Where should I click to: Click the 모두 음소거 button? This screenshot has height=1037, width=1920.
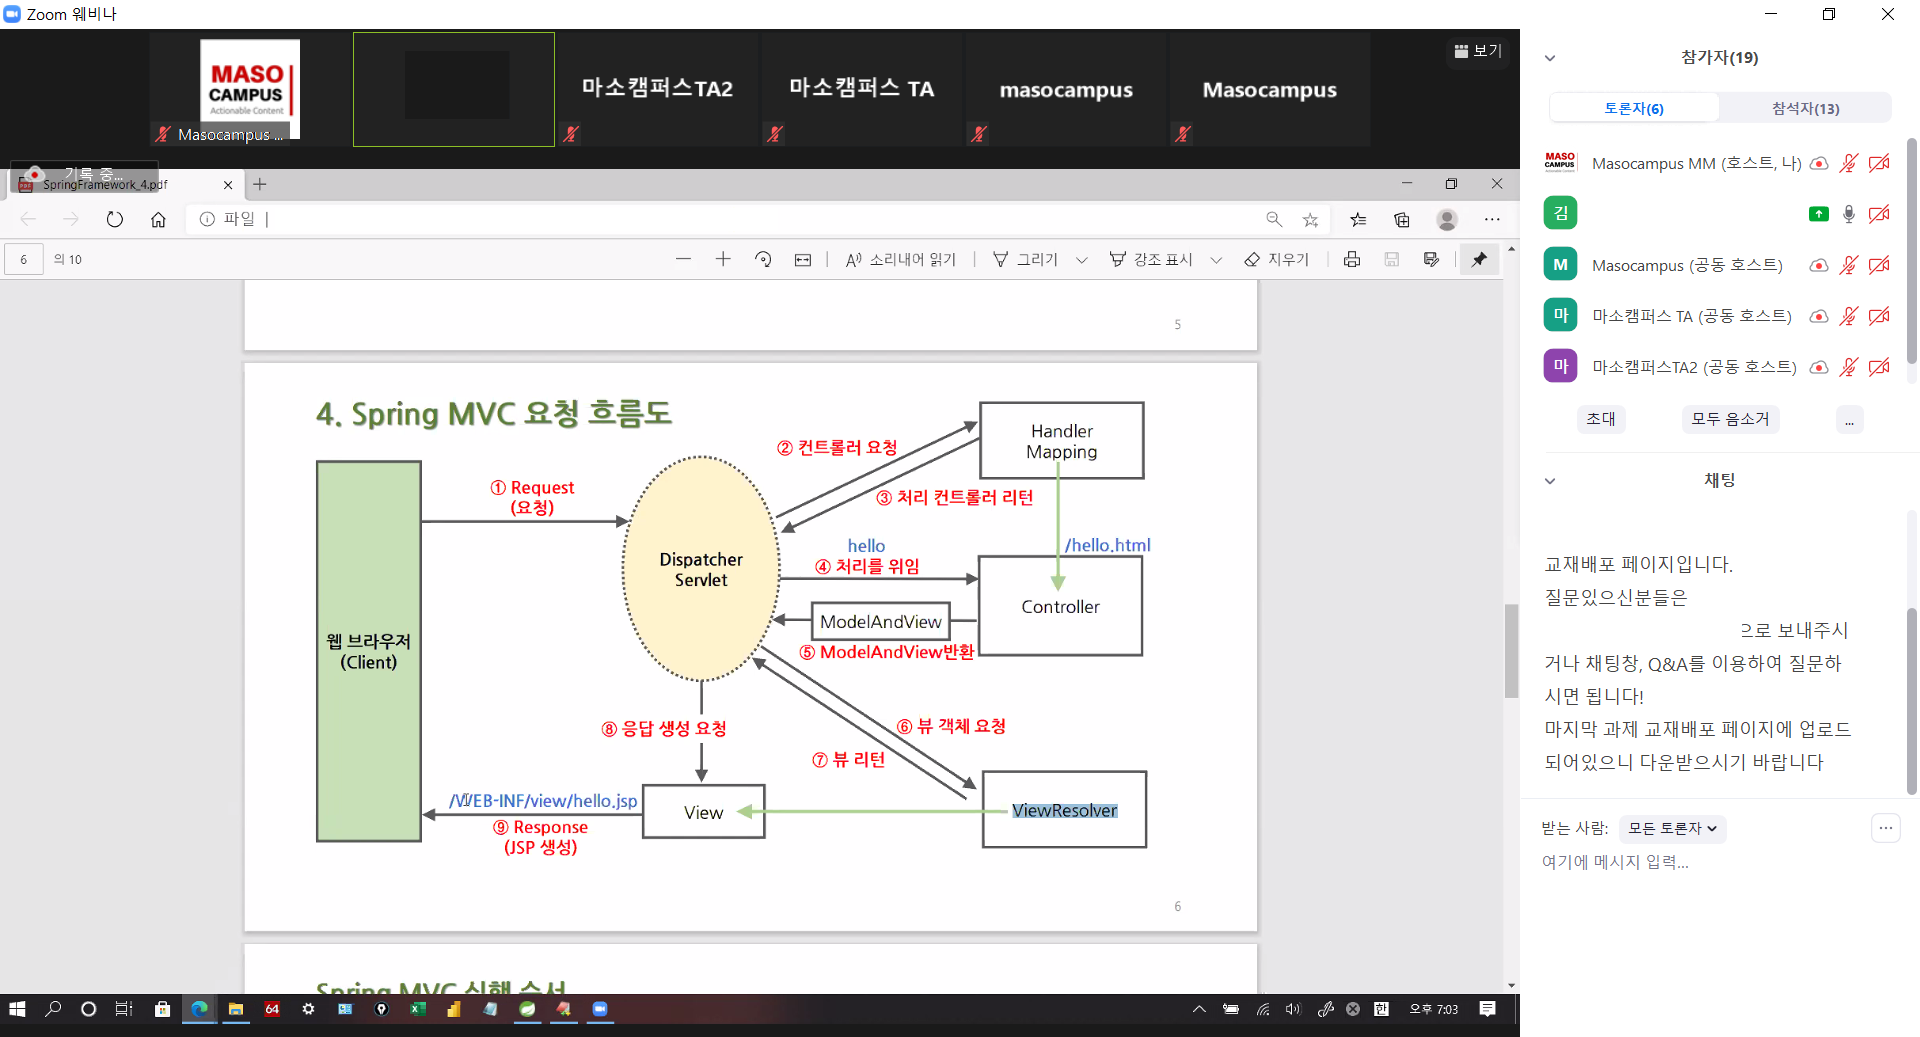point(1729,419)
